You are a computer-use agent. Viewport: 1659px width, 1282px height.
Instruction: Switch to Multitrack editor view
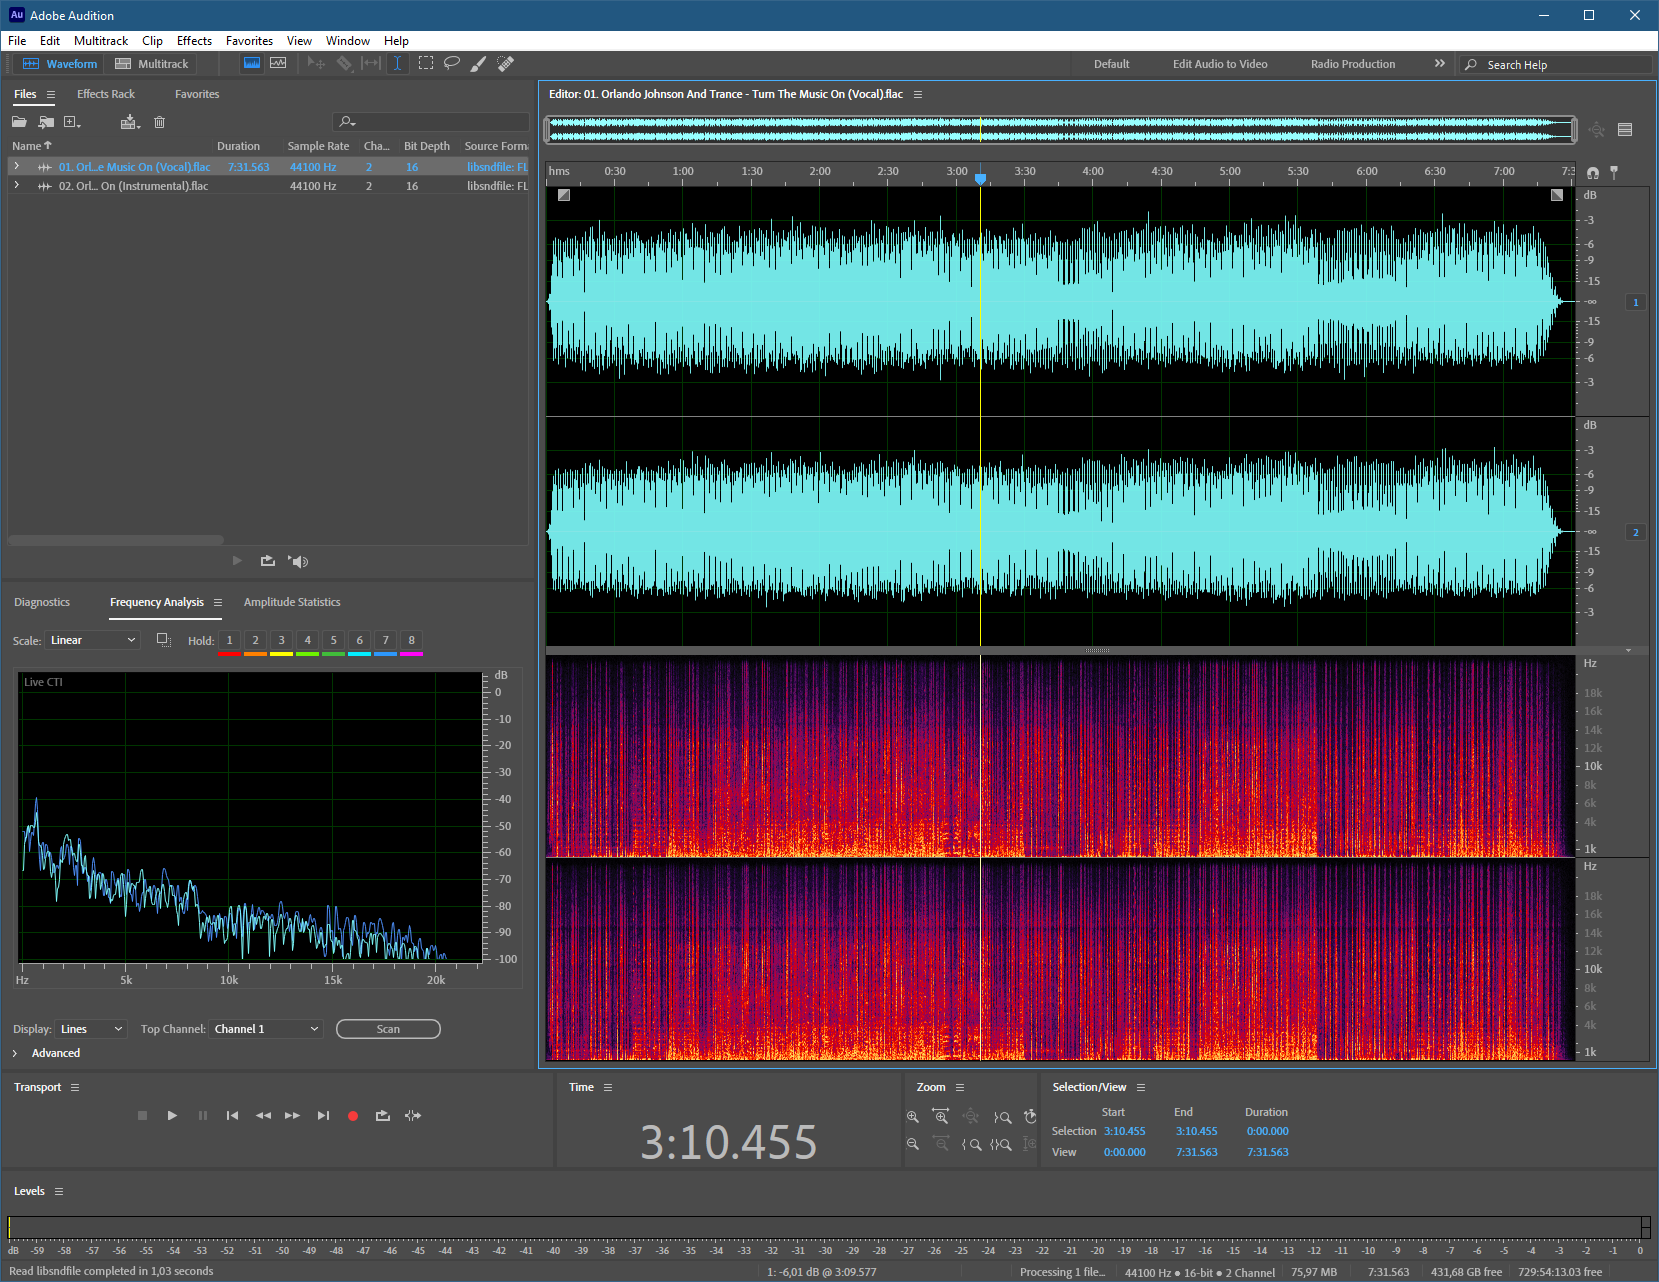[x=152, y=64]
